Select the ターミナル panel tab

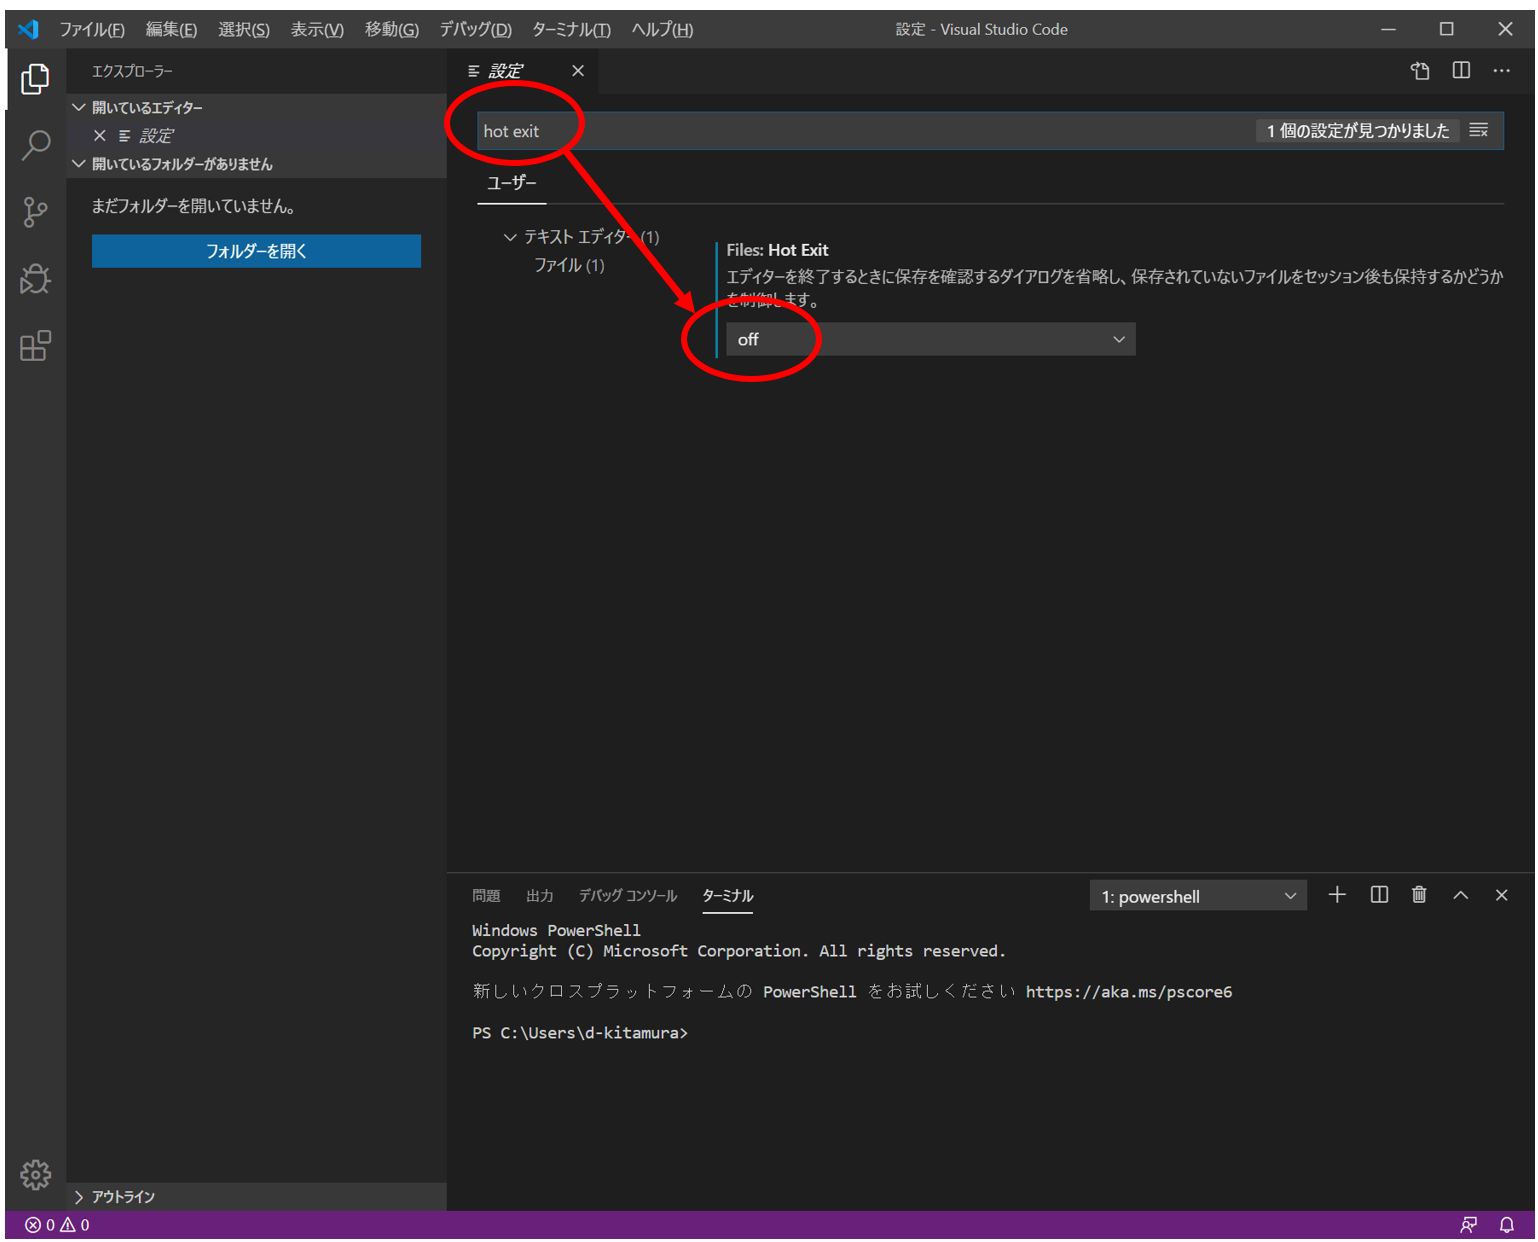tap(727, 896)
